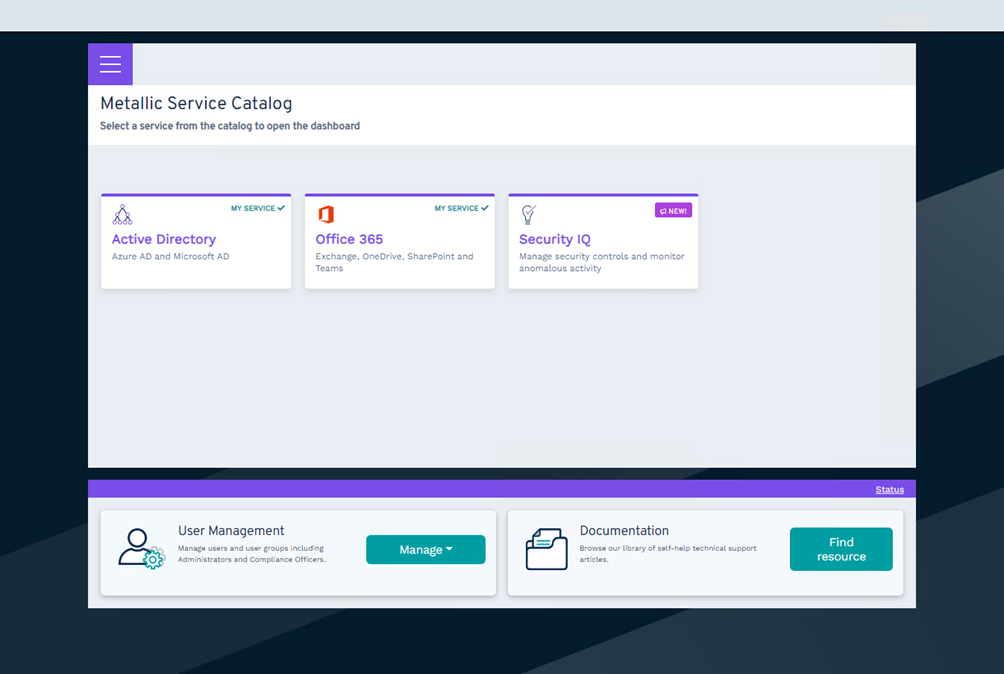
Task: Click 'Manage users and user groups' description
Action: tap(252, 554)
